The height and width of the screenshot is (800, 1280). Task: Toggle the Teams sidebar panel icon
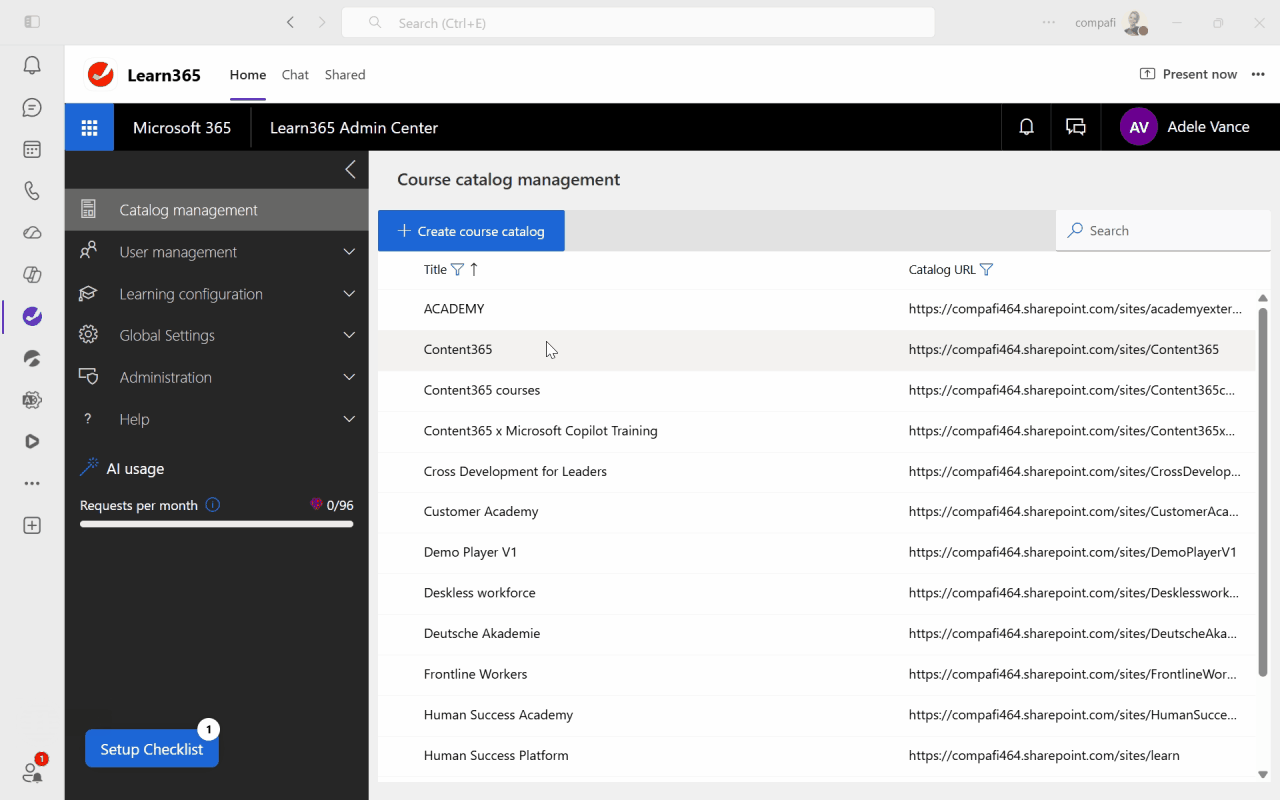pos(32,22)
